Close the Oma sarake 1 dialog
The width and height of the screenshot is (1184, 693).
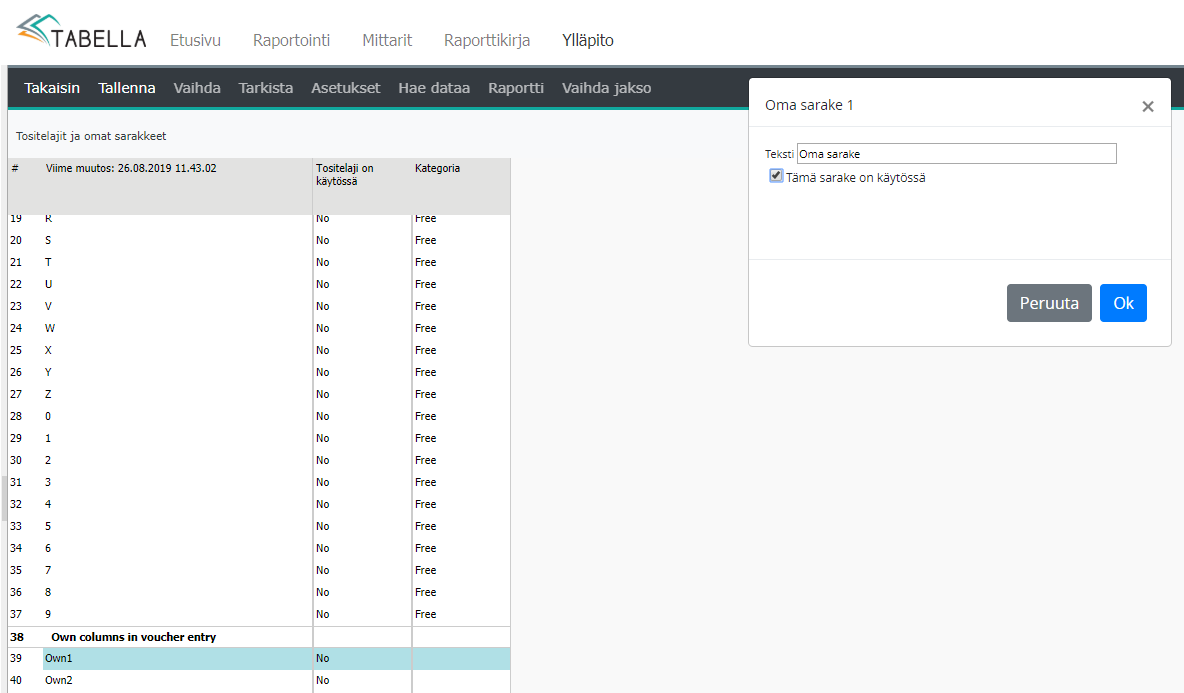tap(1147, 106)
